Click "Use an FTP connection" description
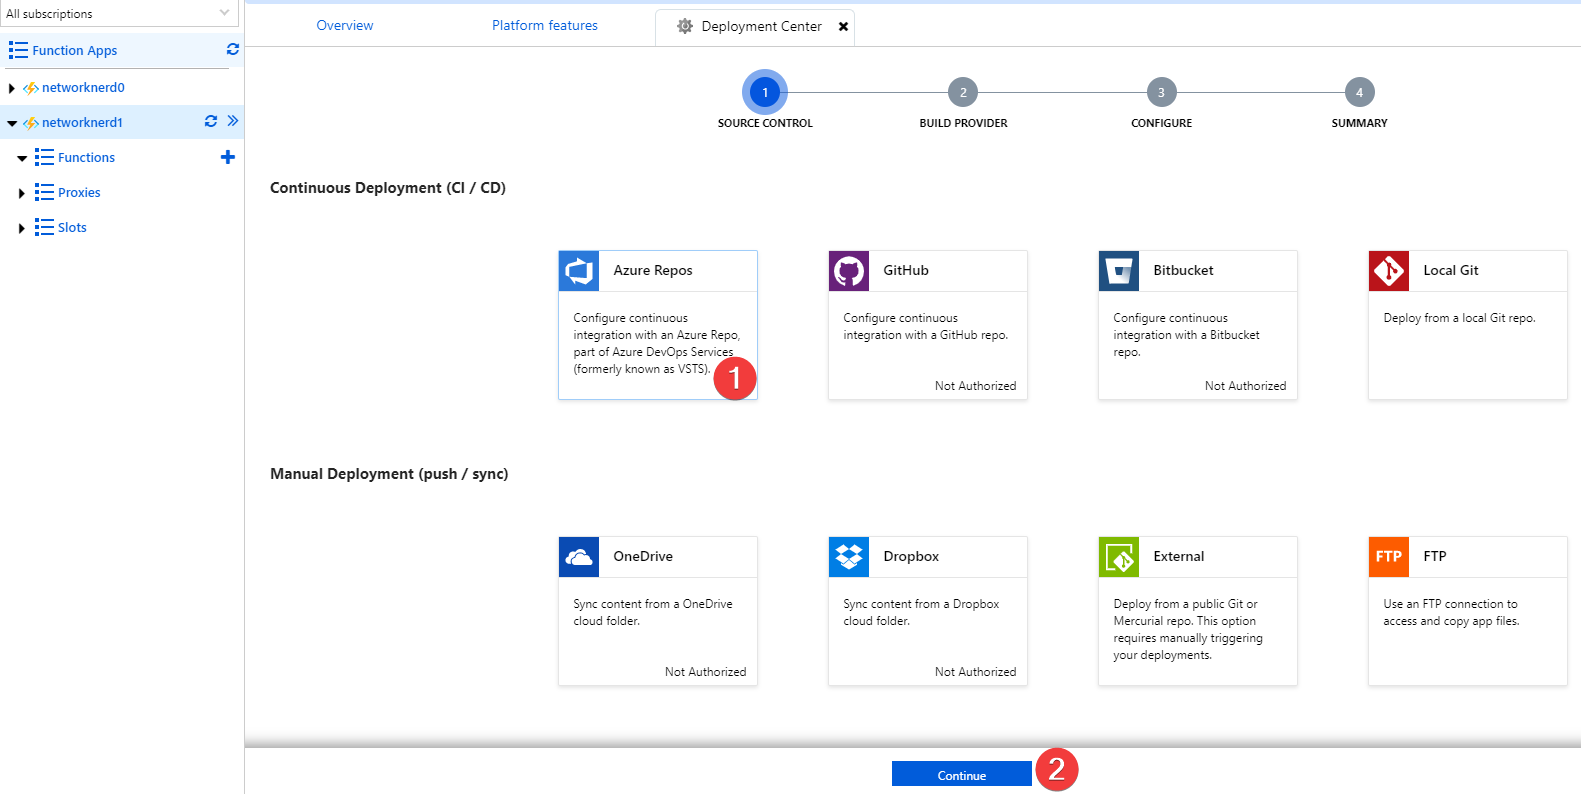 pyautogui.click(x=1451, y=612)
